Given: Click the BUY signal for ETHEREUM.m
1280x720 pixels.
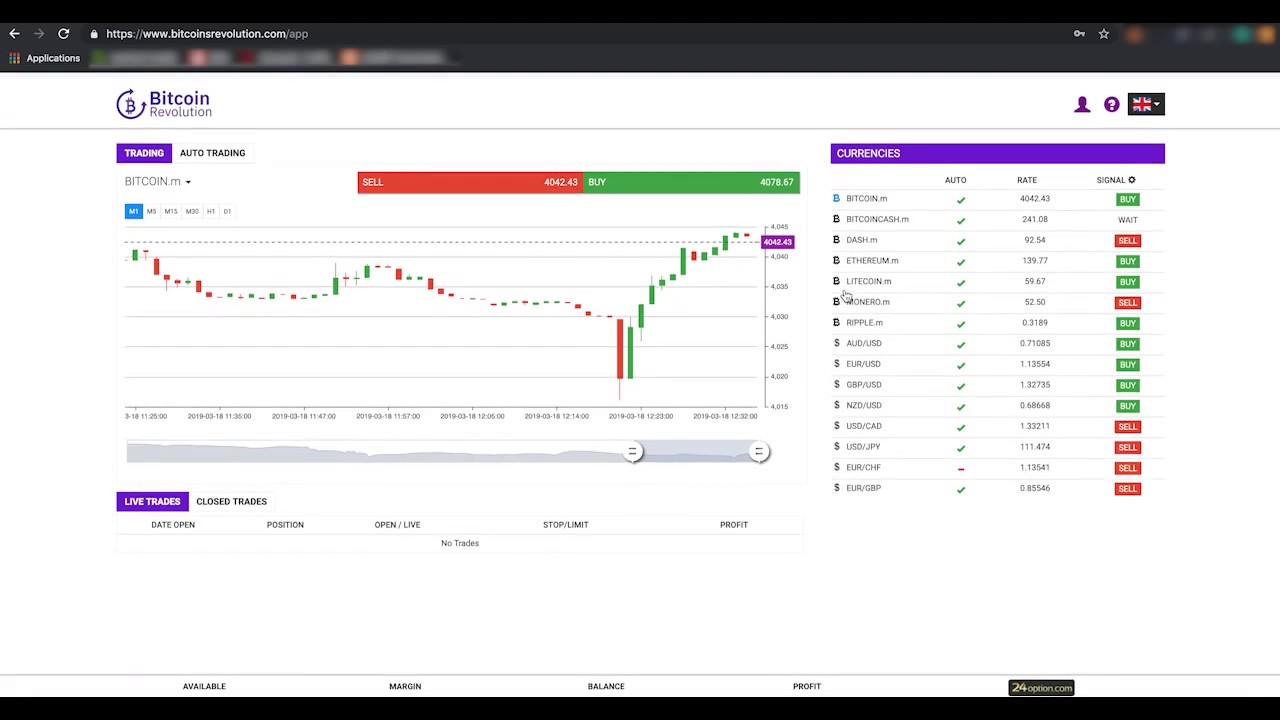Looking at the screenshot, I should pos(1128,261).
